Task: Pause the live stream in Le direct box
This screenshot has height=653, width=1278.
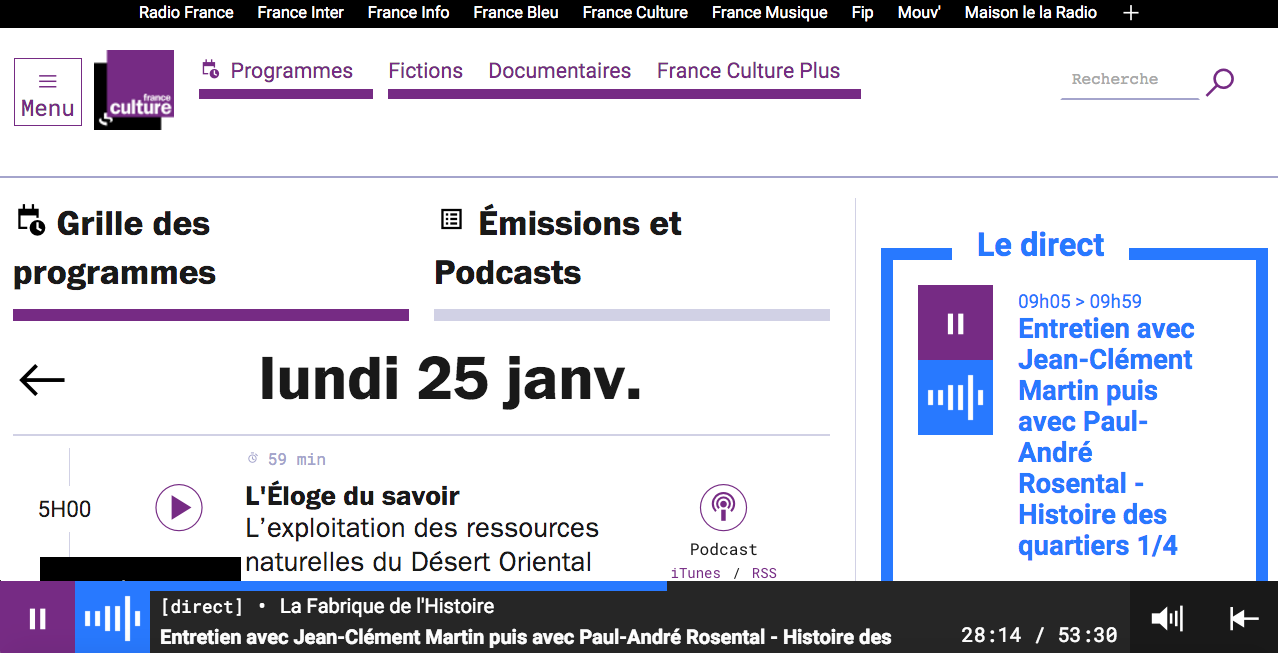Action: (x=955, y=322)
